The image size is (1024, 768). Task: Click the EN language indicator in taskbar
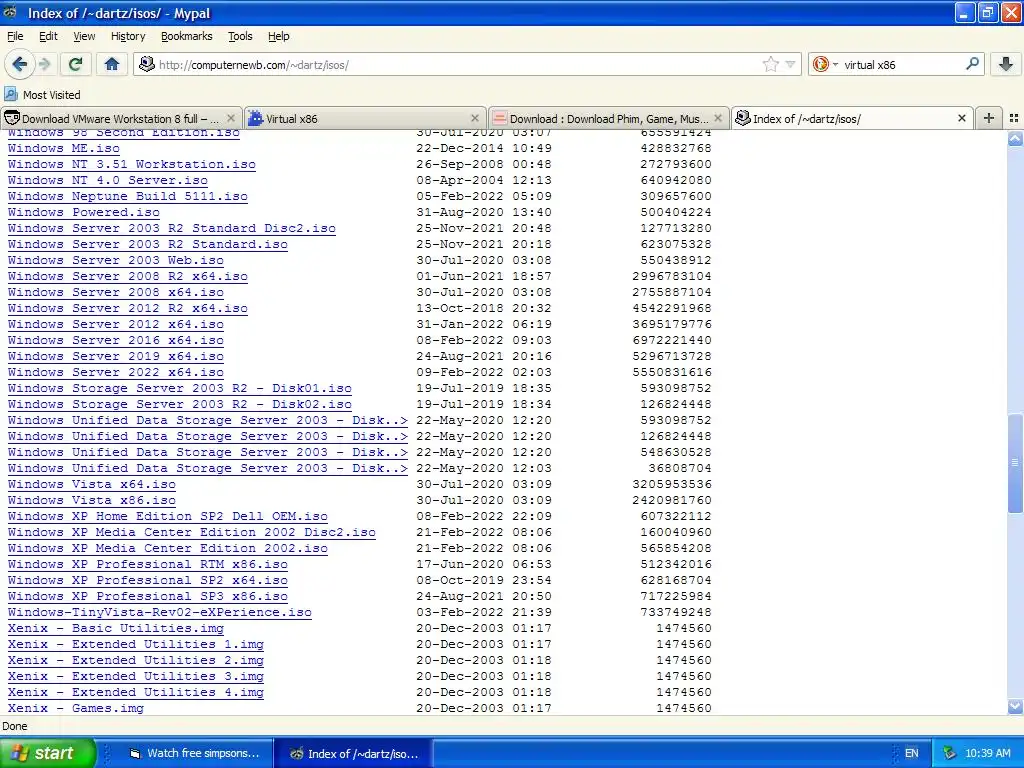click(912, 753)
